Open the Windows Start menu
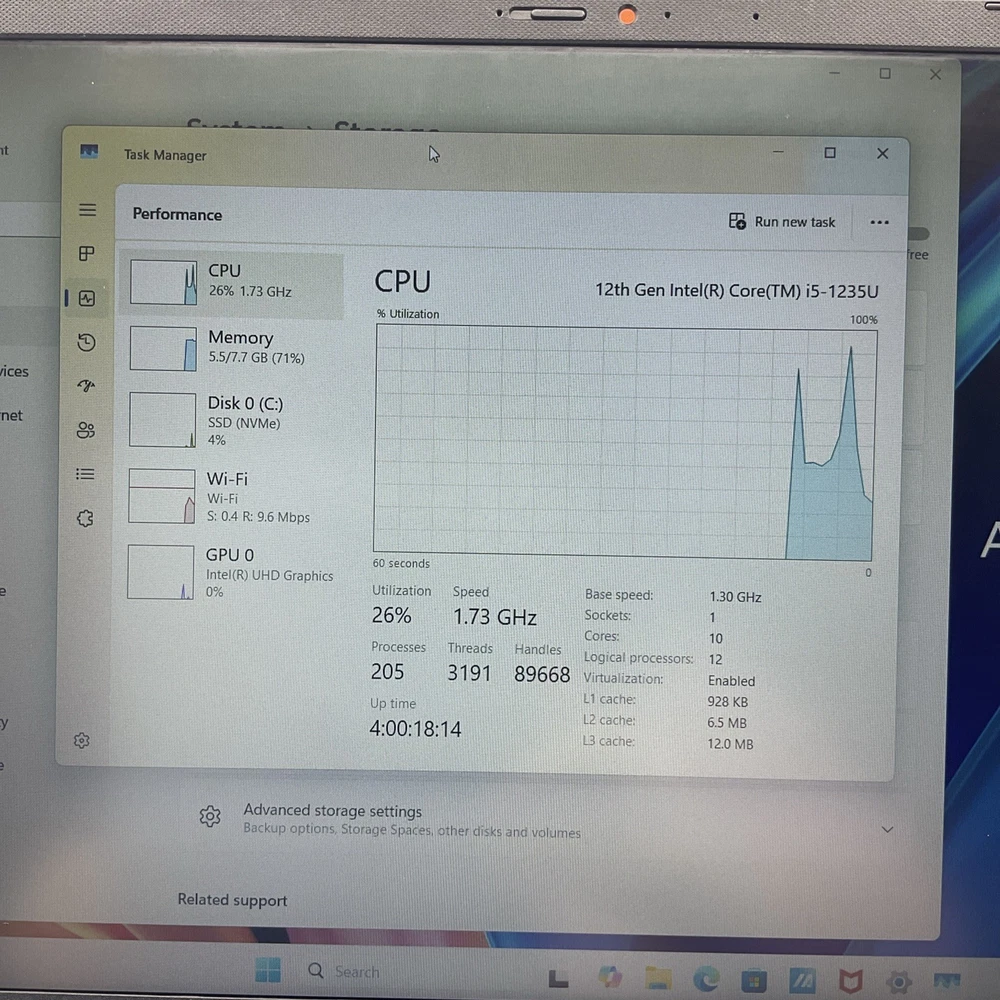Screen dimensions: 1000x1000 tap(267, 970)
